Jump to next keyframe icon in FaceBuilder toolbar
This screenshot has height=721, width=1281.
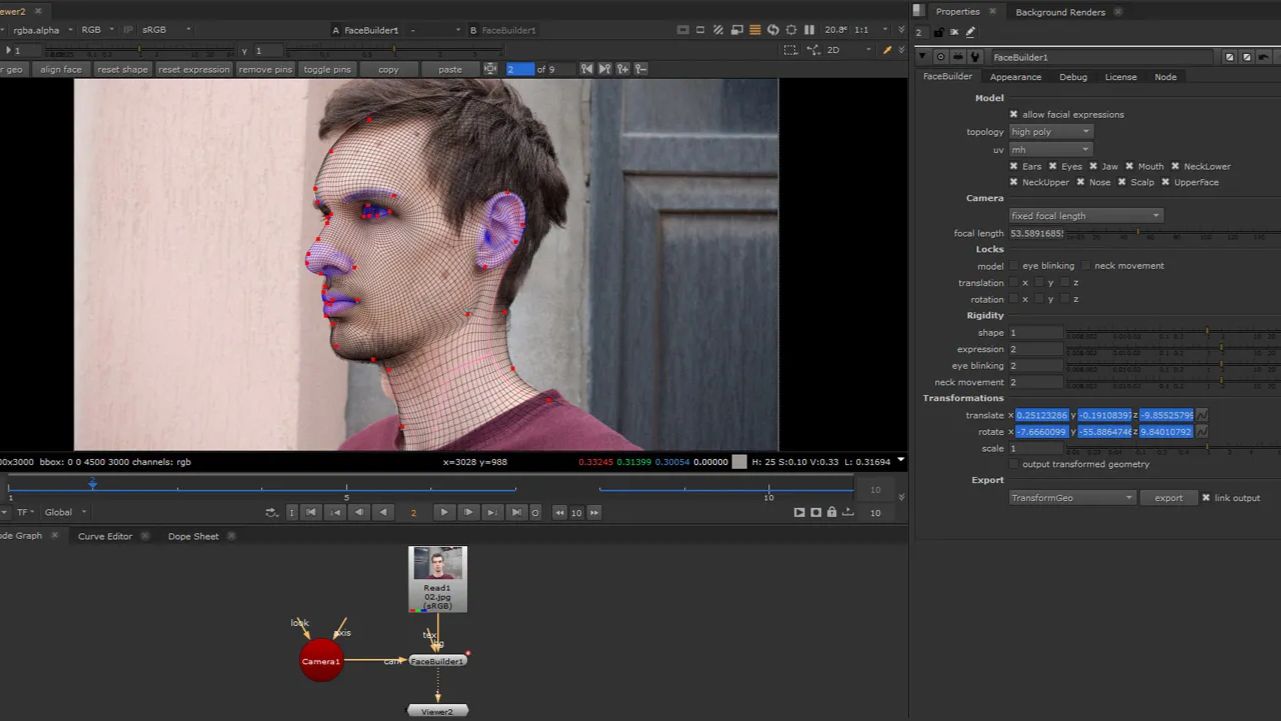tap(605, 69)
